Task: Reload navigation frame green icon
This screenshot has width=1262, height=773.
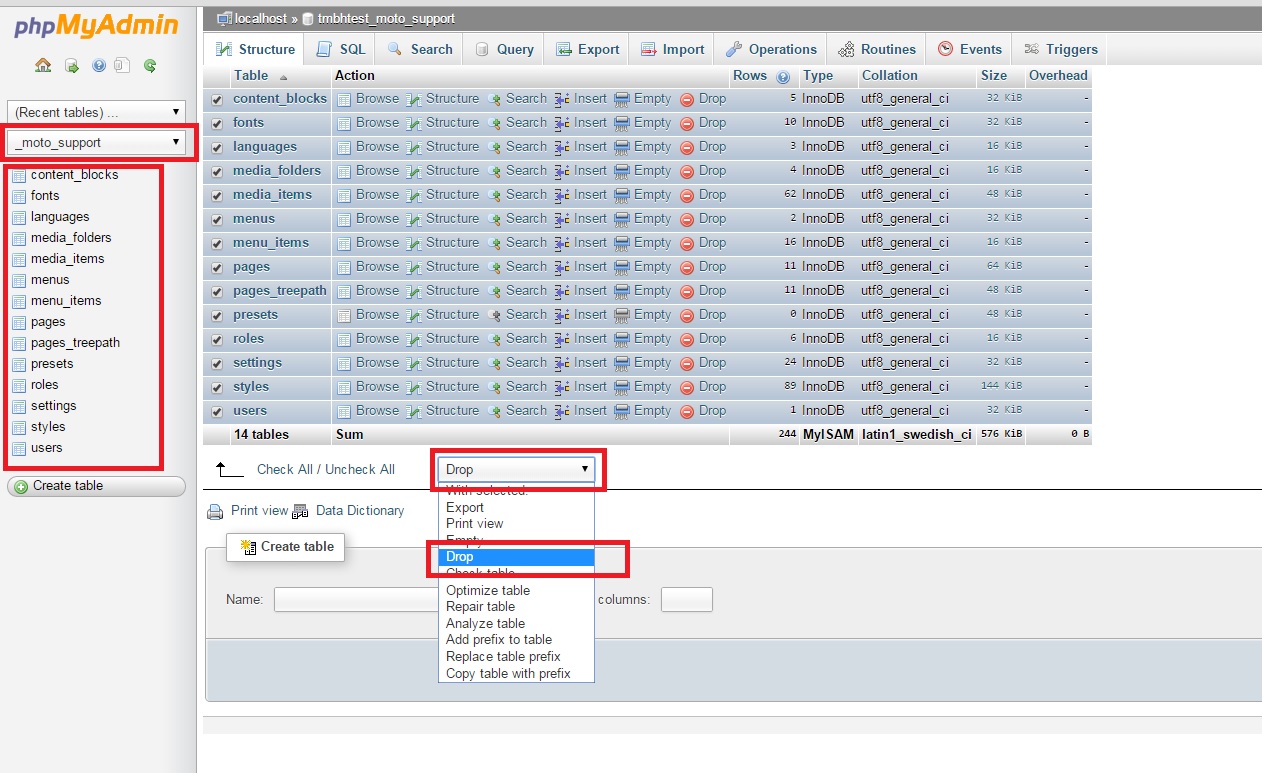Action: [x=150, y=66]
